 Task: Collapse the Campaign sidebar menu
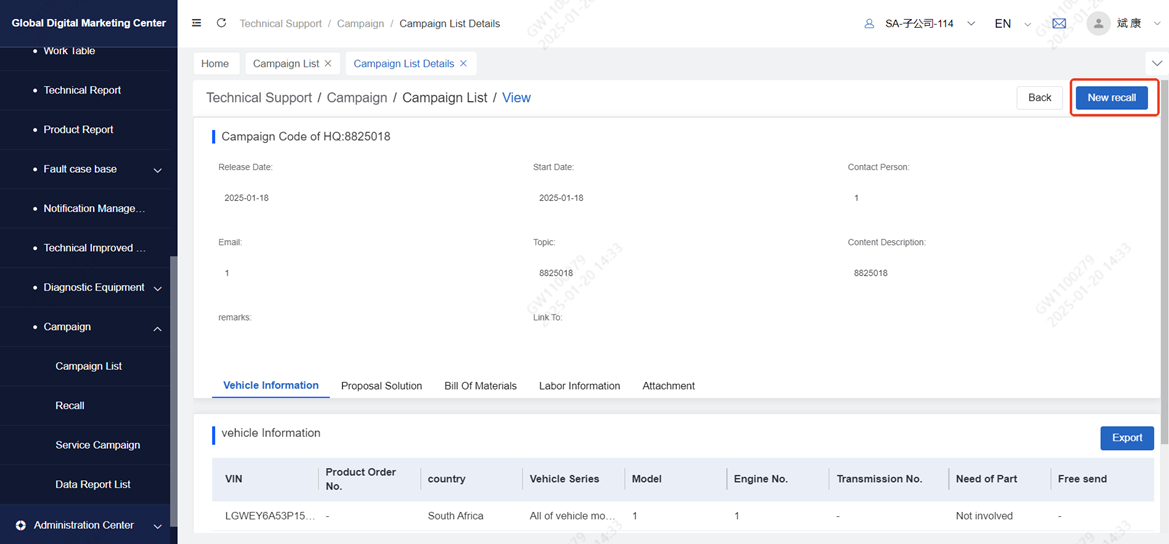point(157,328)
